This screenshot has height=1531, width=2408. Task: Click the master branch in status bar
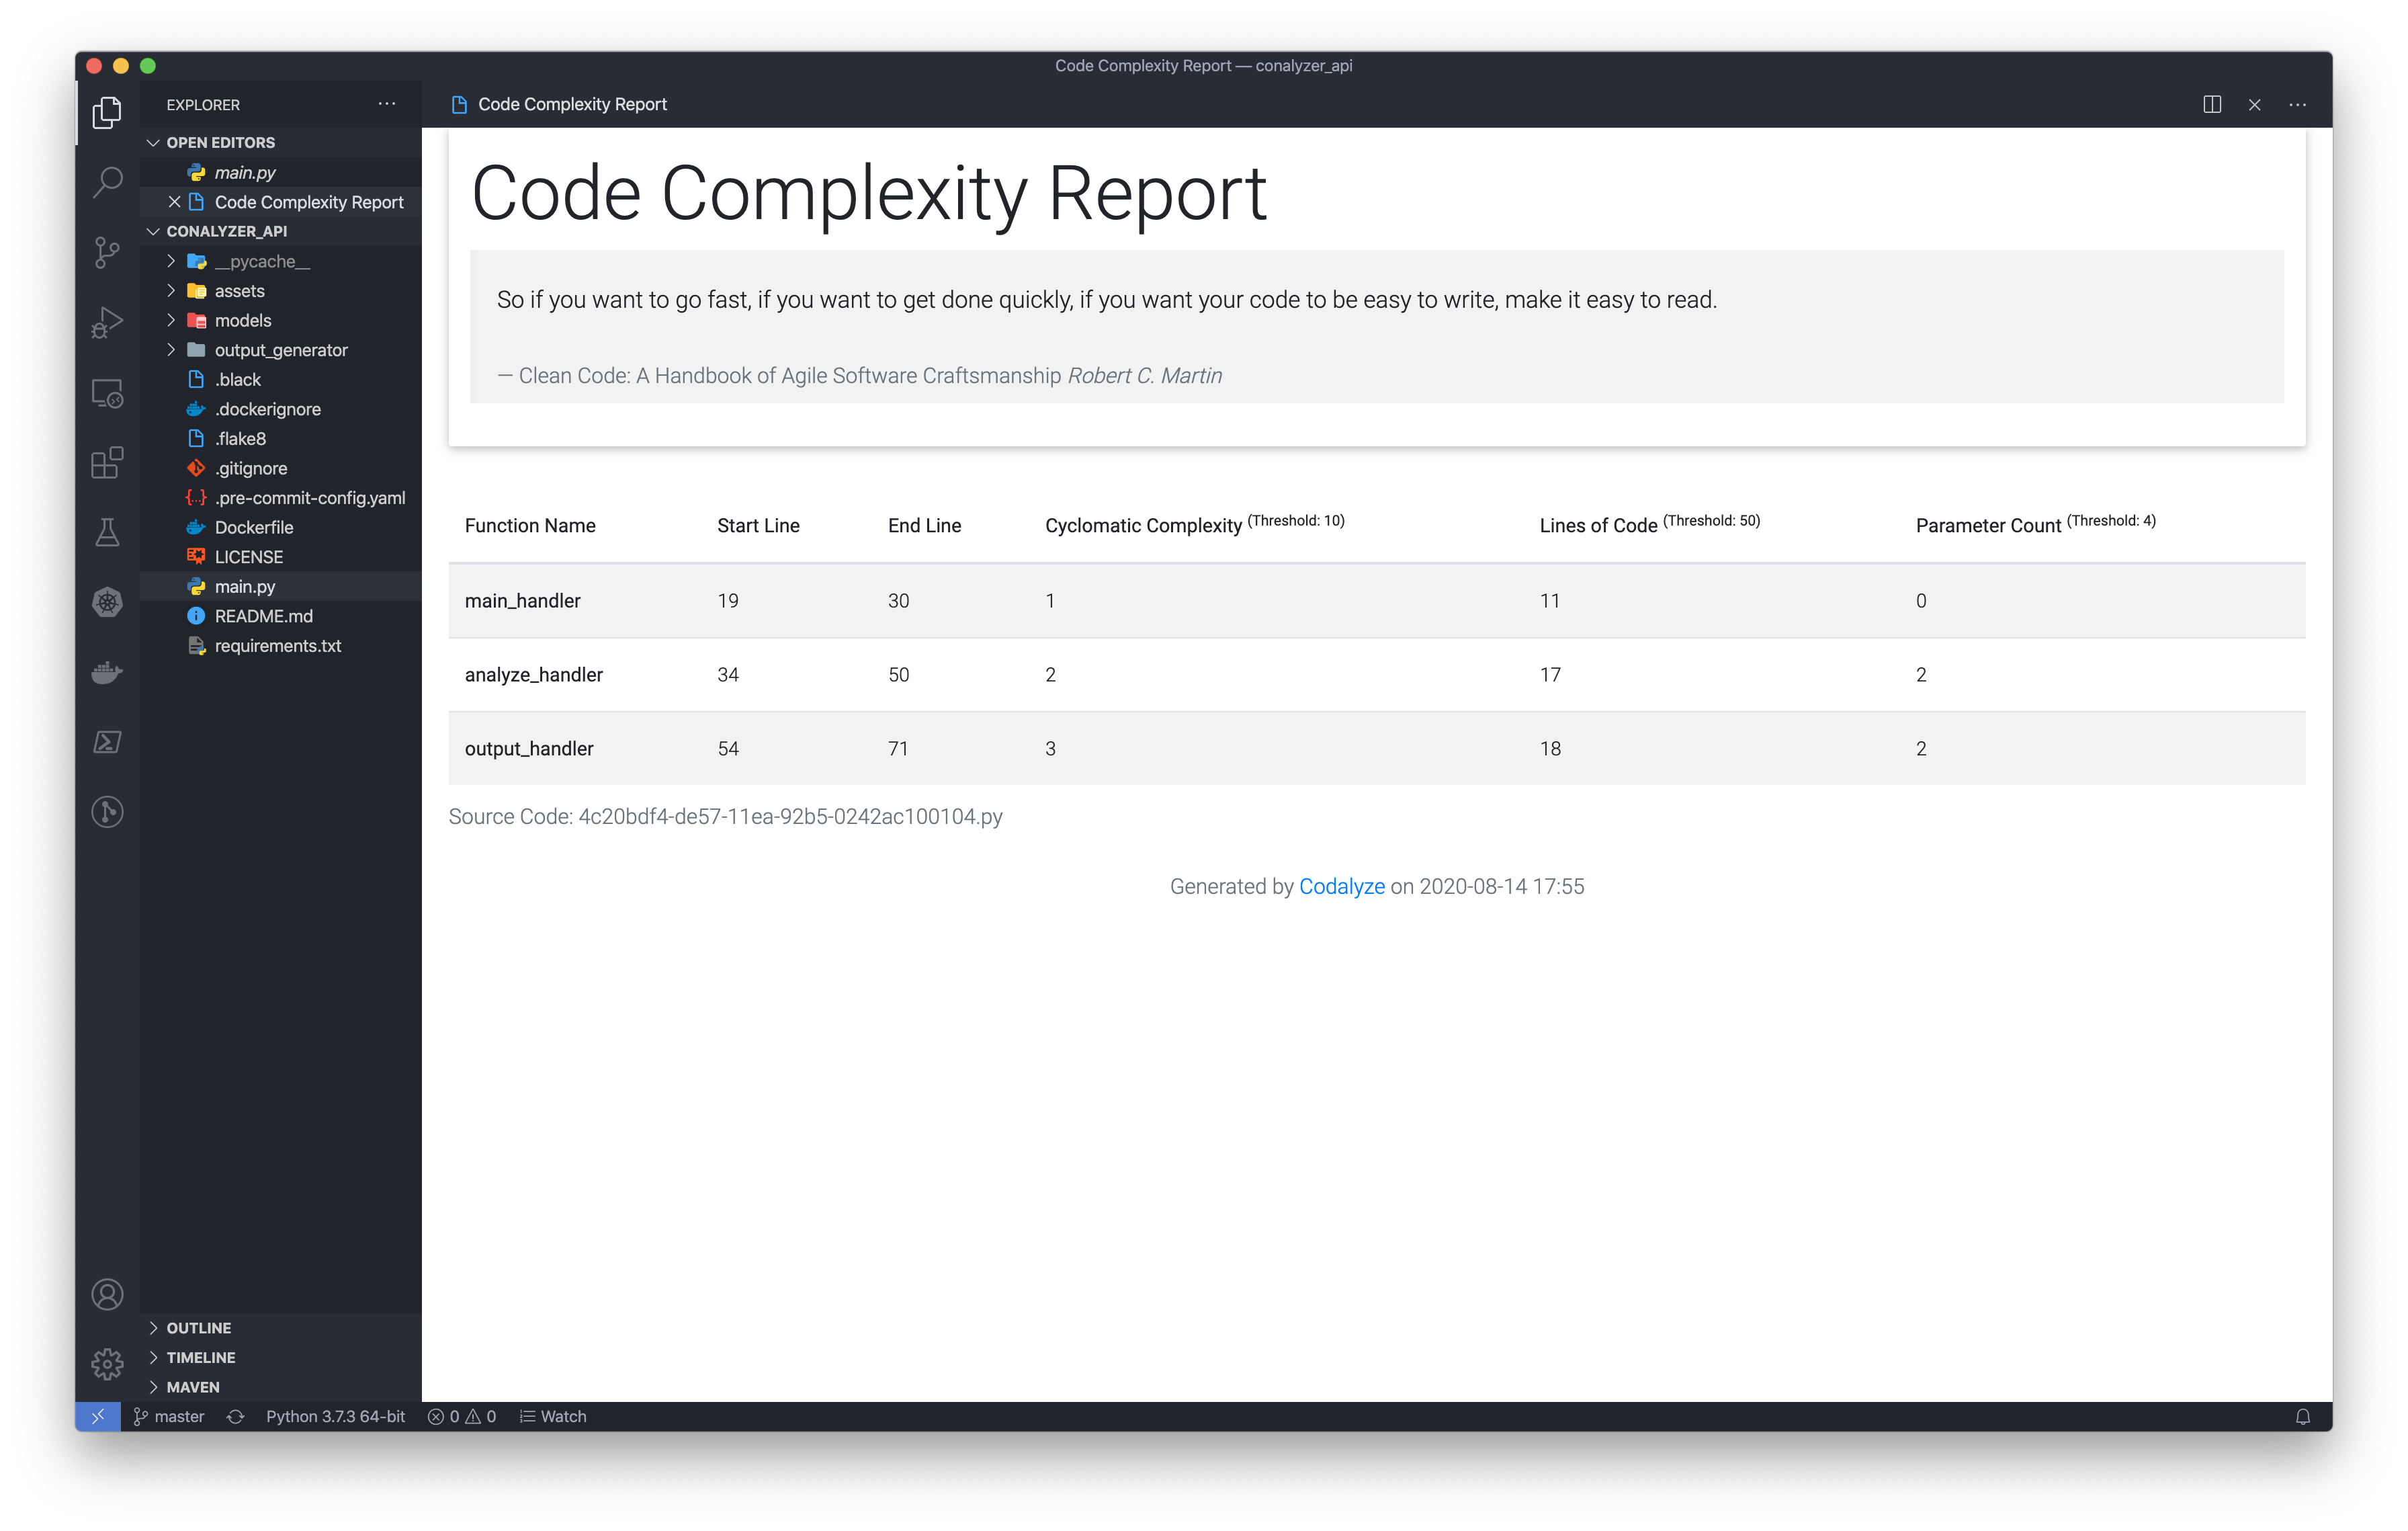170,1416
